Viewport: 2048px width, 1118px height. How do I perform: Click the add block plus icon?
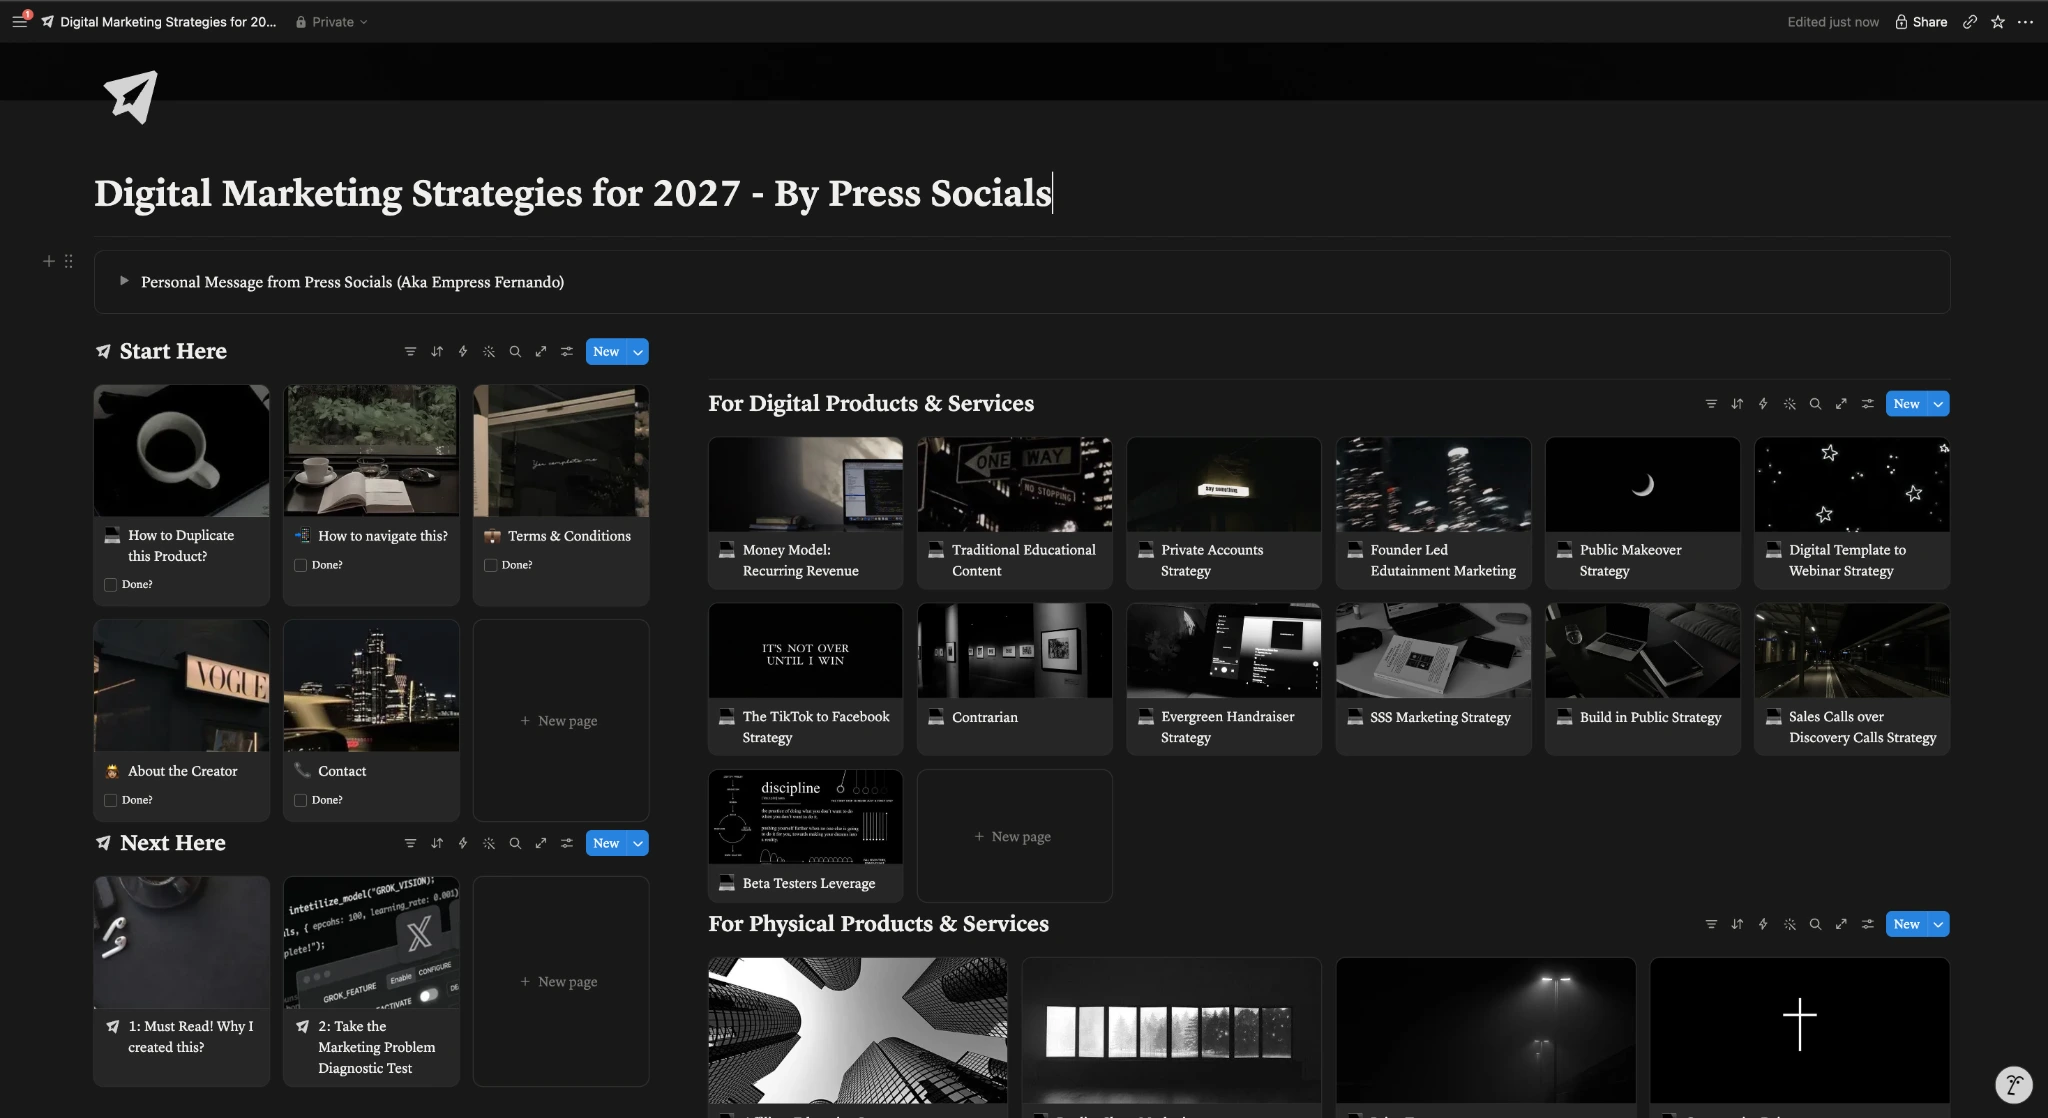(x=48, y=261)
